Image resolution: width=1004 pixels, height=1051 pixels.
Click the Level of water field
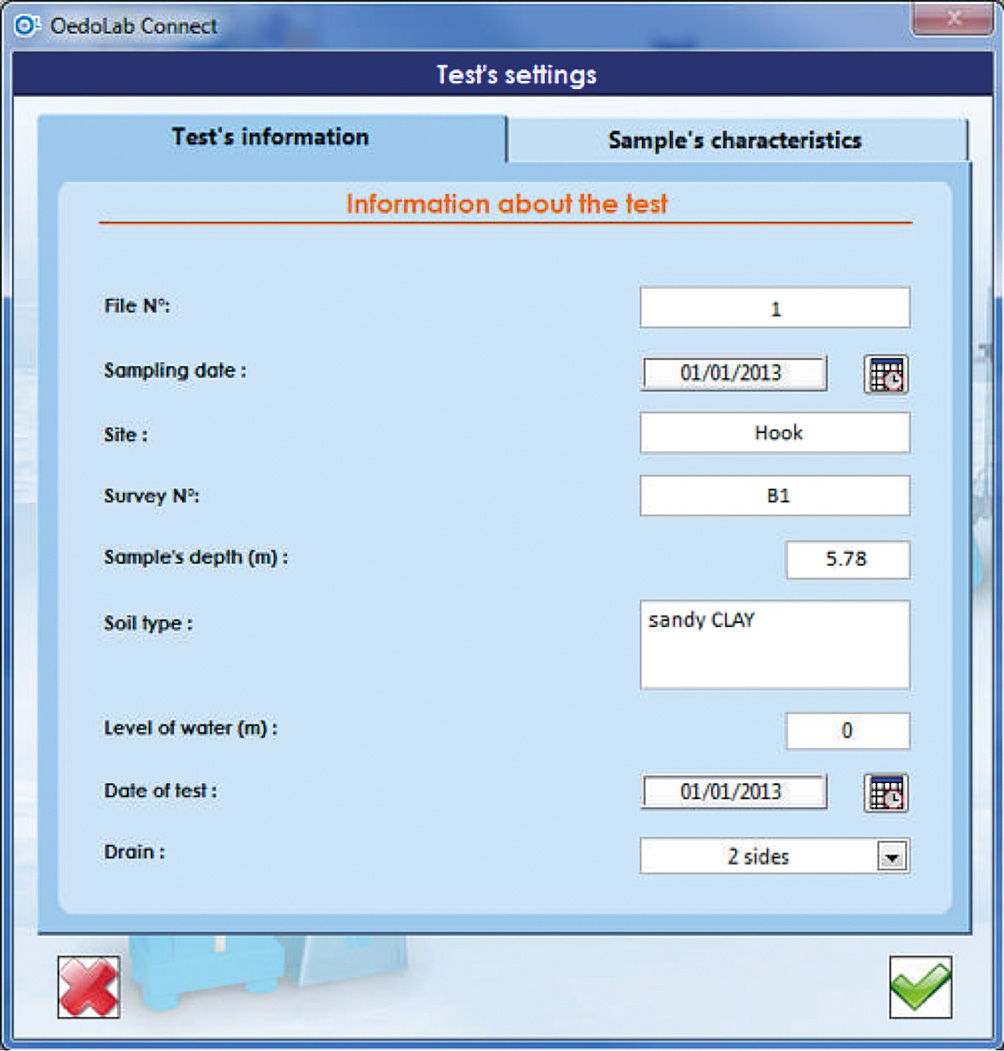tap(848, 731)
